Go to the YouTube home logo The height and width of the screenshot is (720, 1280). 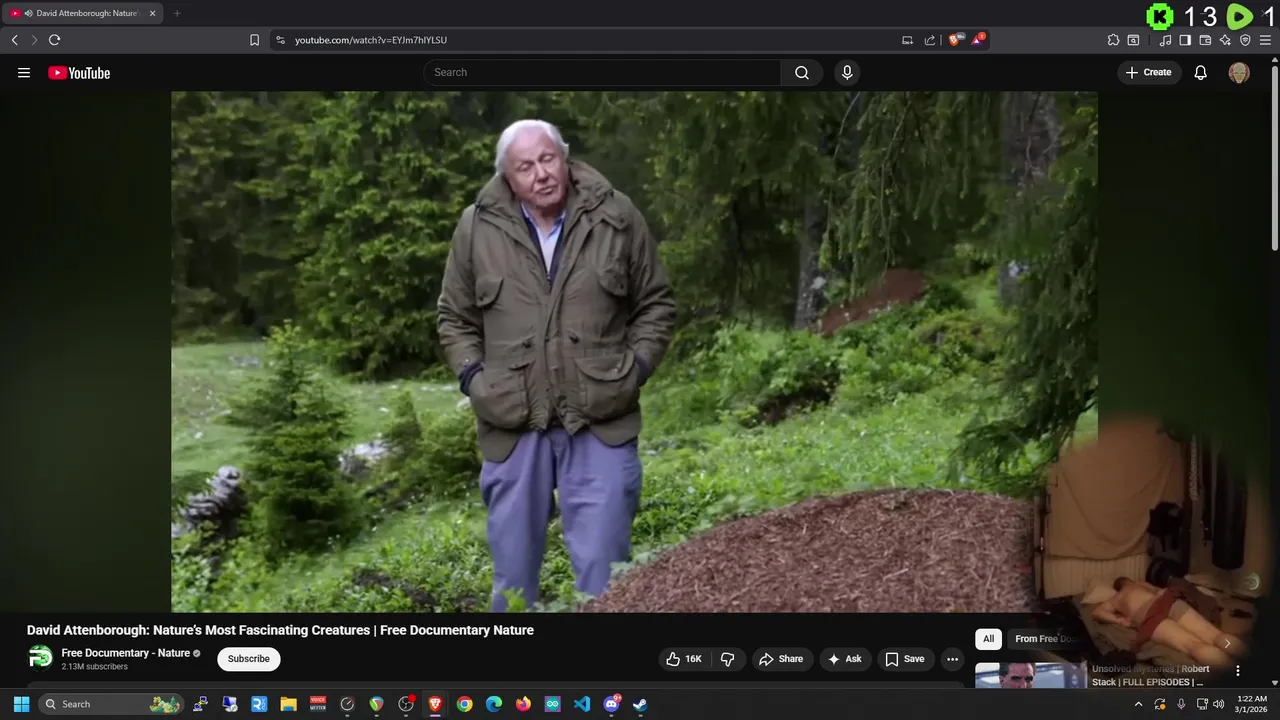[x=79, y=72]
